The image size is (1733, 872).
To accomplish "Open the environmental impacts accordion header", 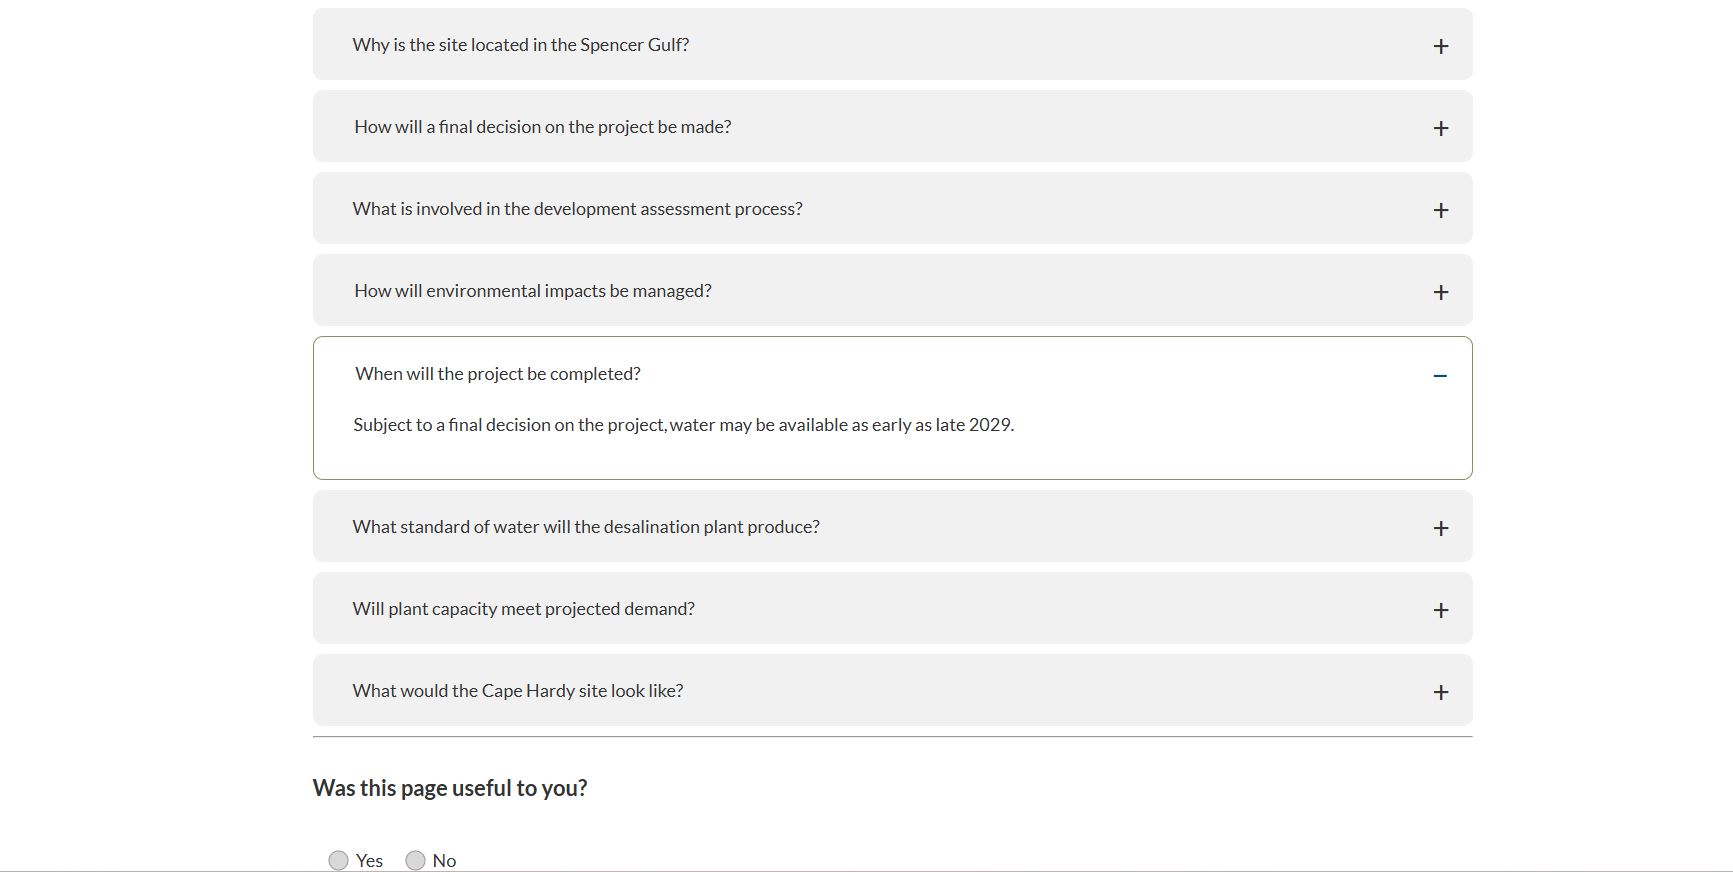I will (532, 290).
